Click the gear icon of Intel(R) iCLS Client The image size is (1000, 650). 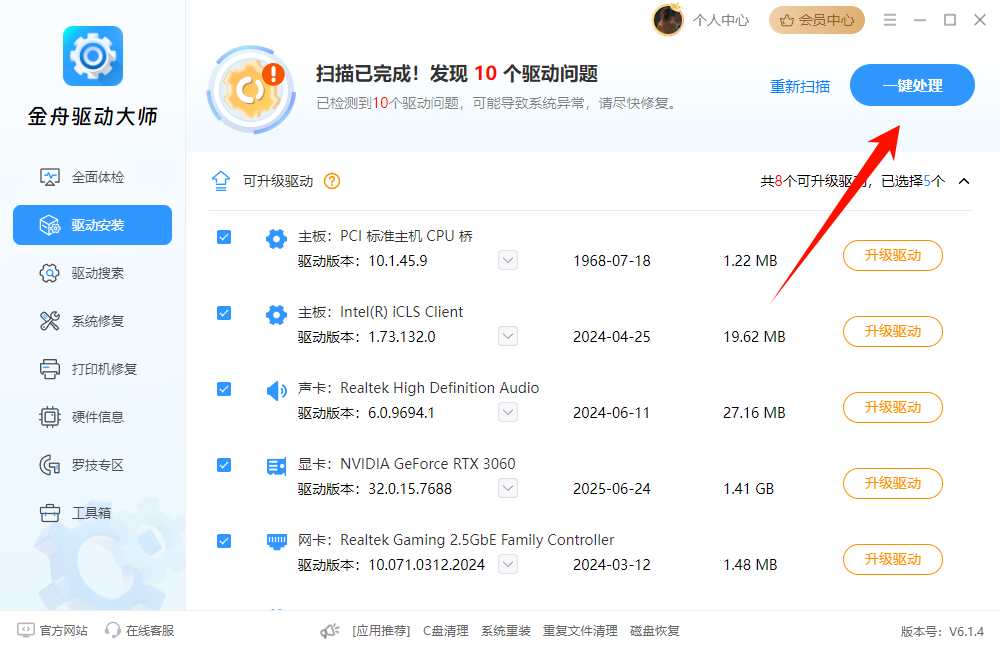[x=276, y=314]
